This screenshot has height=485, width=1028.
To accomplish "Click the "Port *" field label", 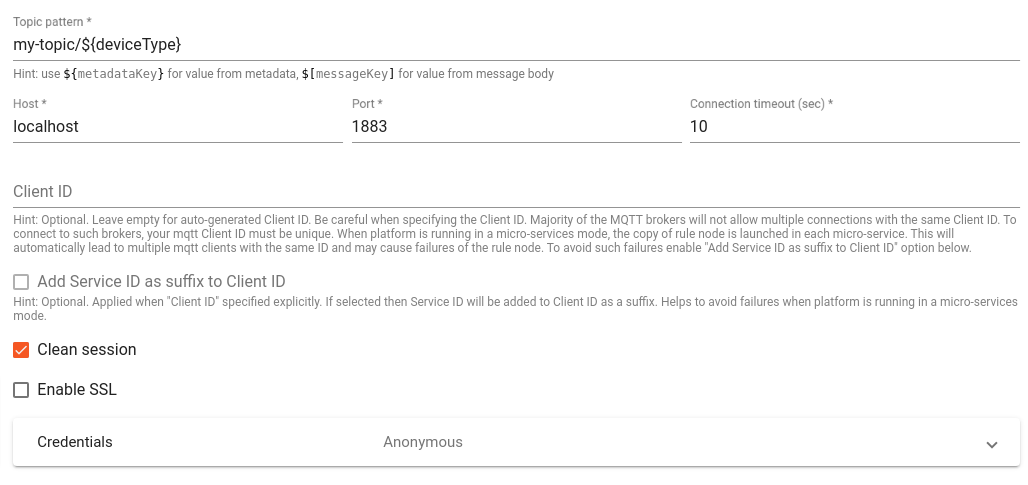I will pos(367,104).
